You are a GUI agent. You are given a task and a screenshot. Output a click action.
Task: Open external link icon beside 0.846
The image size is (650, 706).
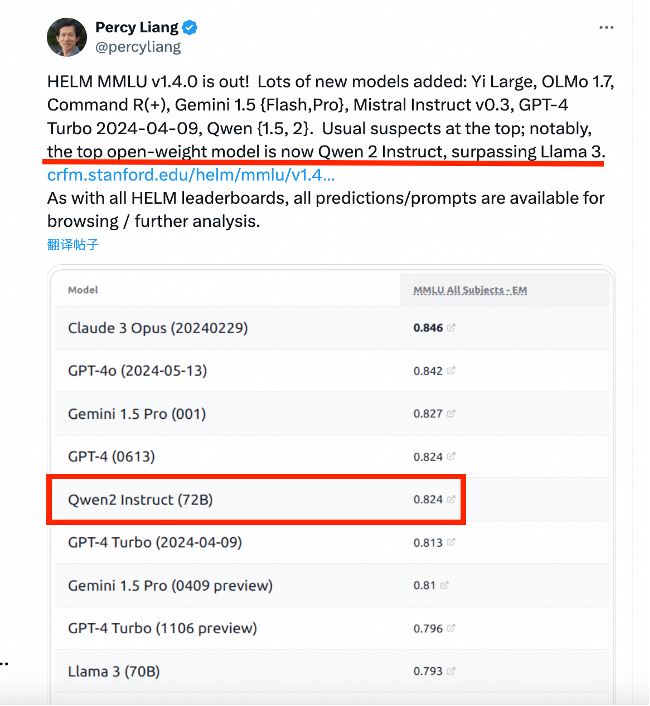click(451, 327)
